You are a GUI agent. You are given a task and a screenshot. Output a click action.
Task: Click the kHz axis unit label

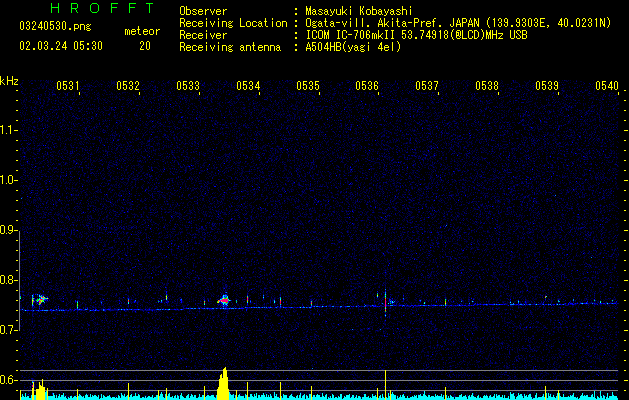pos(9,81)
